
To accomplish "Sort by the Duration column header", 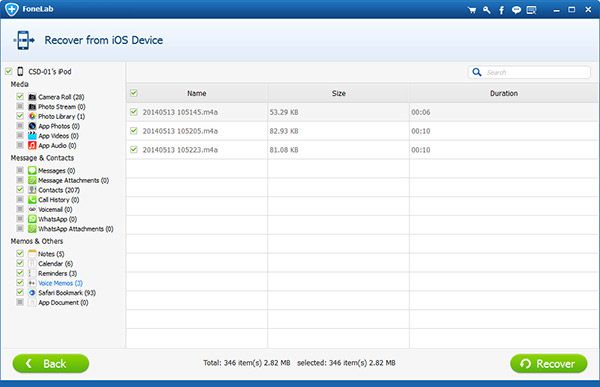I will (504, 93).
